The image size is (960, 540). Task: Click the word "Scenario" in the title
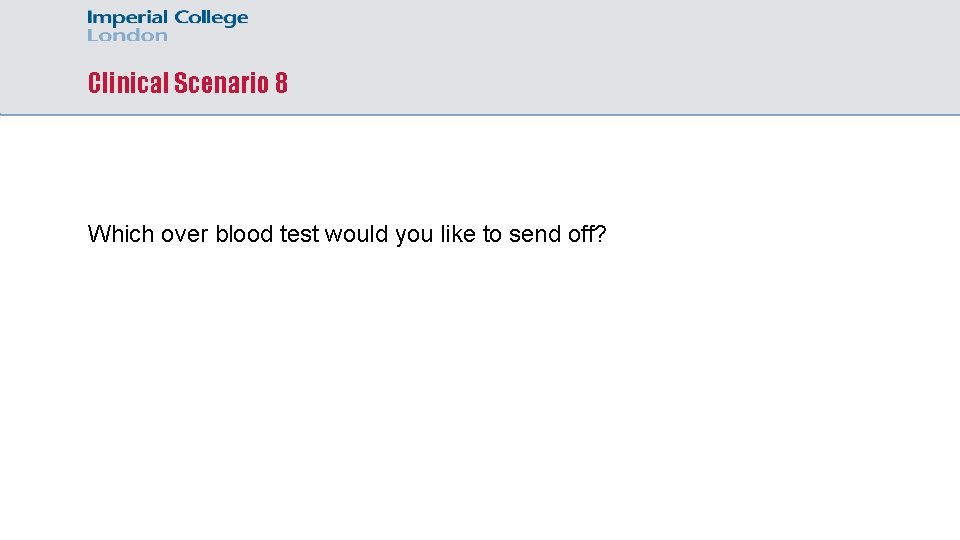(220, 83)
